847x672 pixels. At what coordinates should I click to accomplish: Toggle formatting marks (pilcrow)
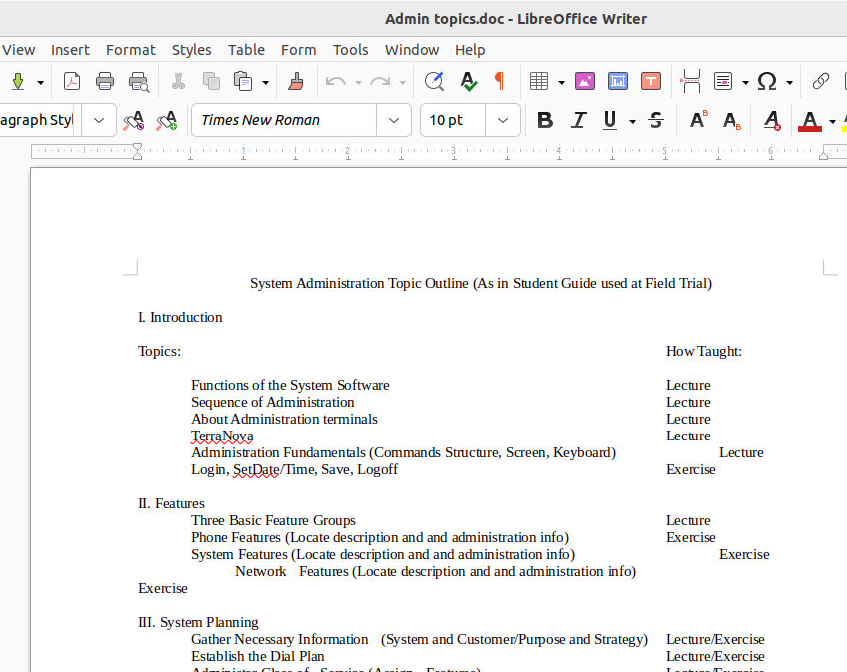tap(499, 81)
